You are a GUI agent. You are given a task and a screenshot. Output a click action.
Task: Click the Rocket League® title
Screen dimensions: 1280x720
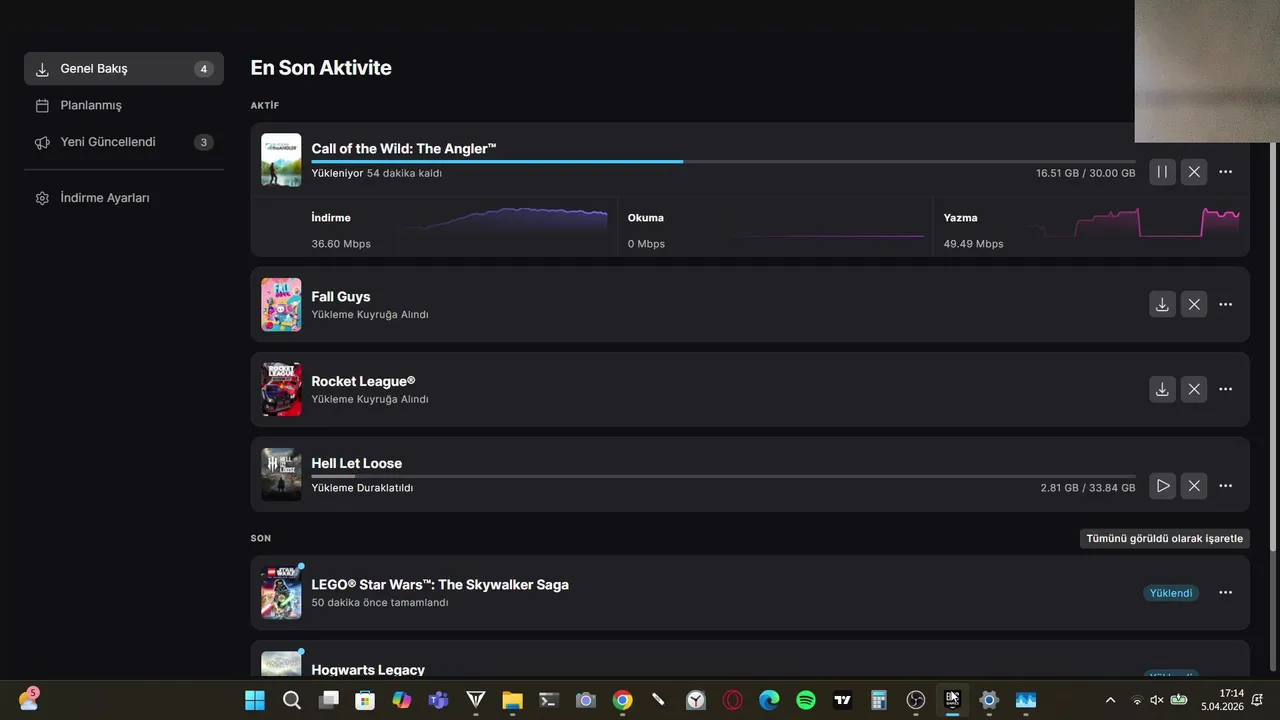[x=363, y=381]
